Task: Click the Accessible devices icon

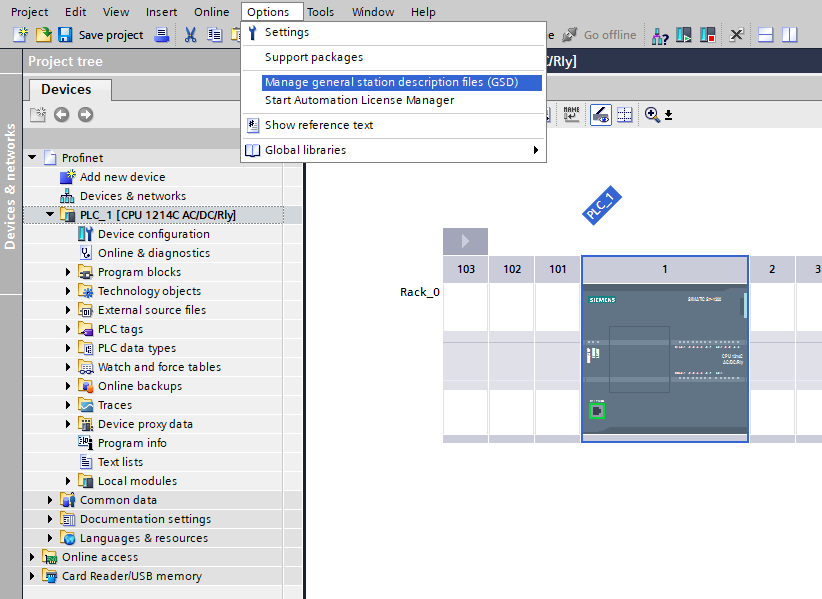Action: pos(660,35)
